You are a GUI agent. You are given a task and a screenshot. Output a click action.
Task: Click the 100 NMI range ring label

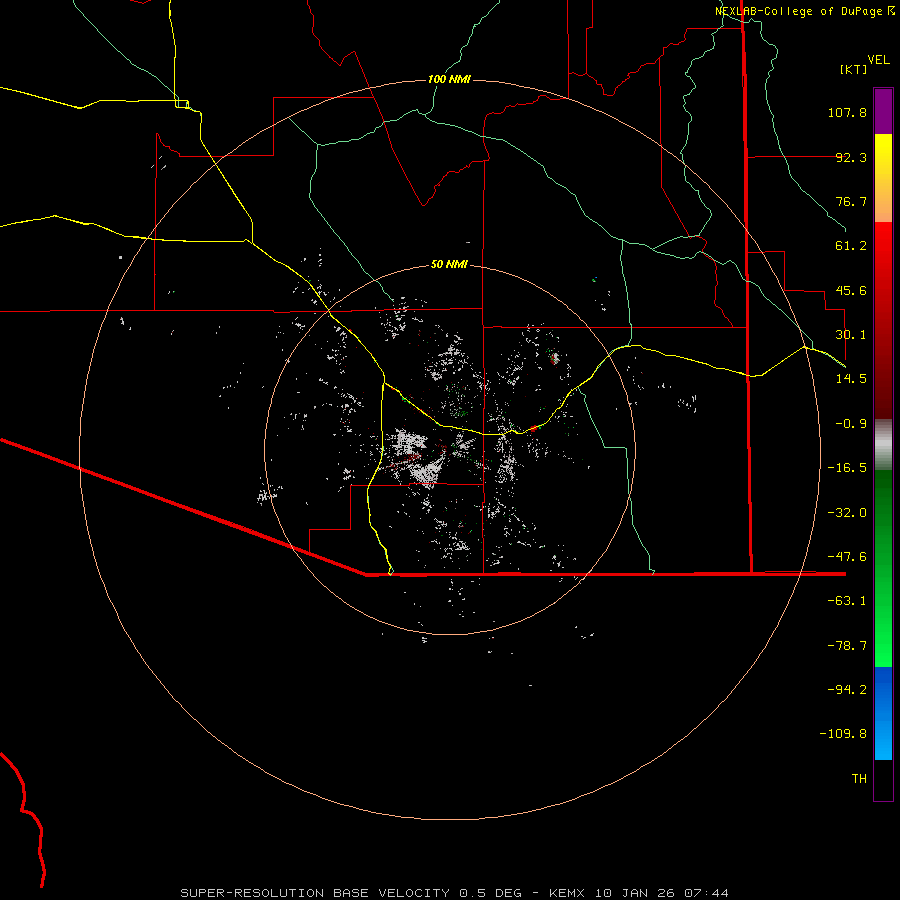(x=449, y=79)
